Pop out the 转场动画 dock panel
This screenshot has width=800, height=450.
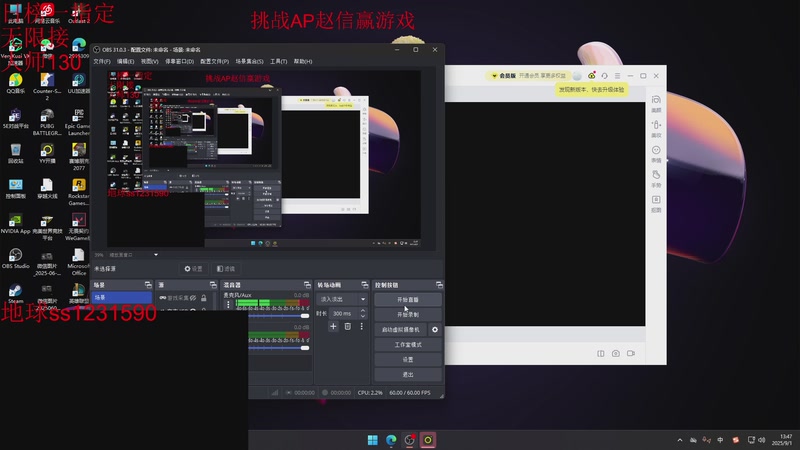(x=364, y=285)
